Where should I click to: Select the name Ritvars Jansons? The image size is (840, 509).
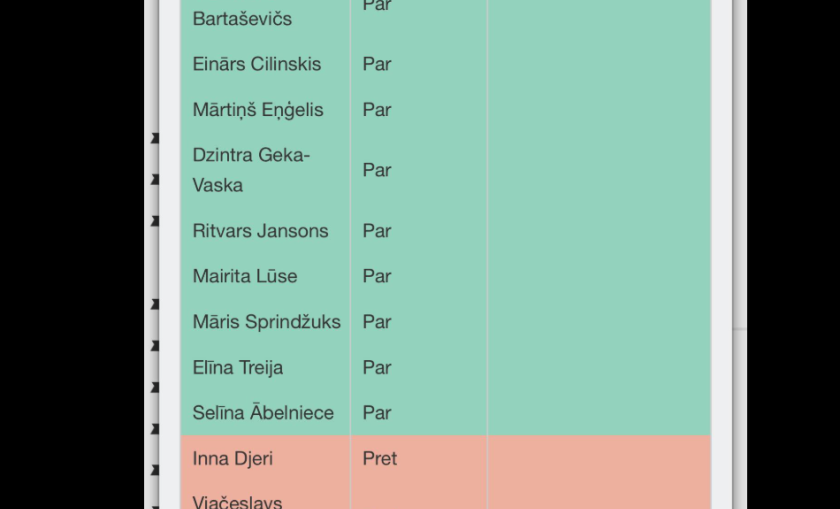tap(260, 231)
